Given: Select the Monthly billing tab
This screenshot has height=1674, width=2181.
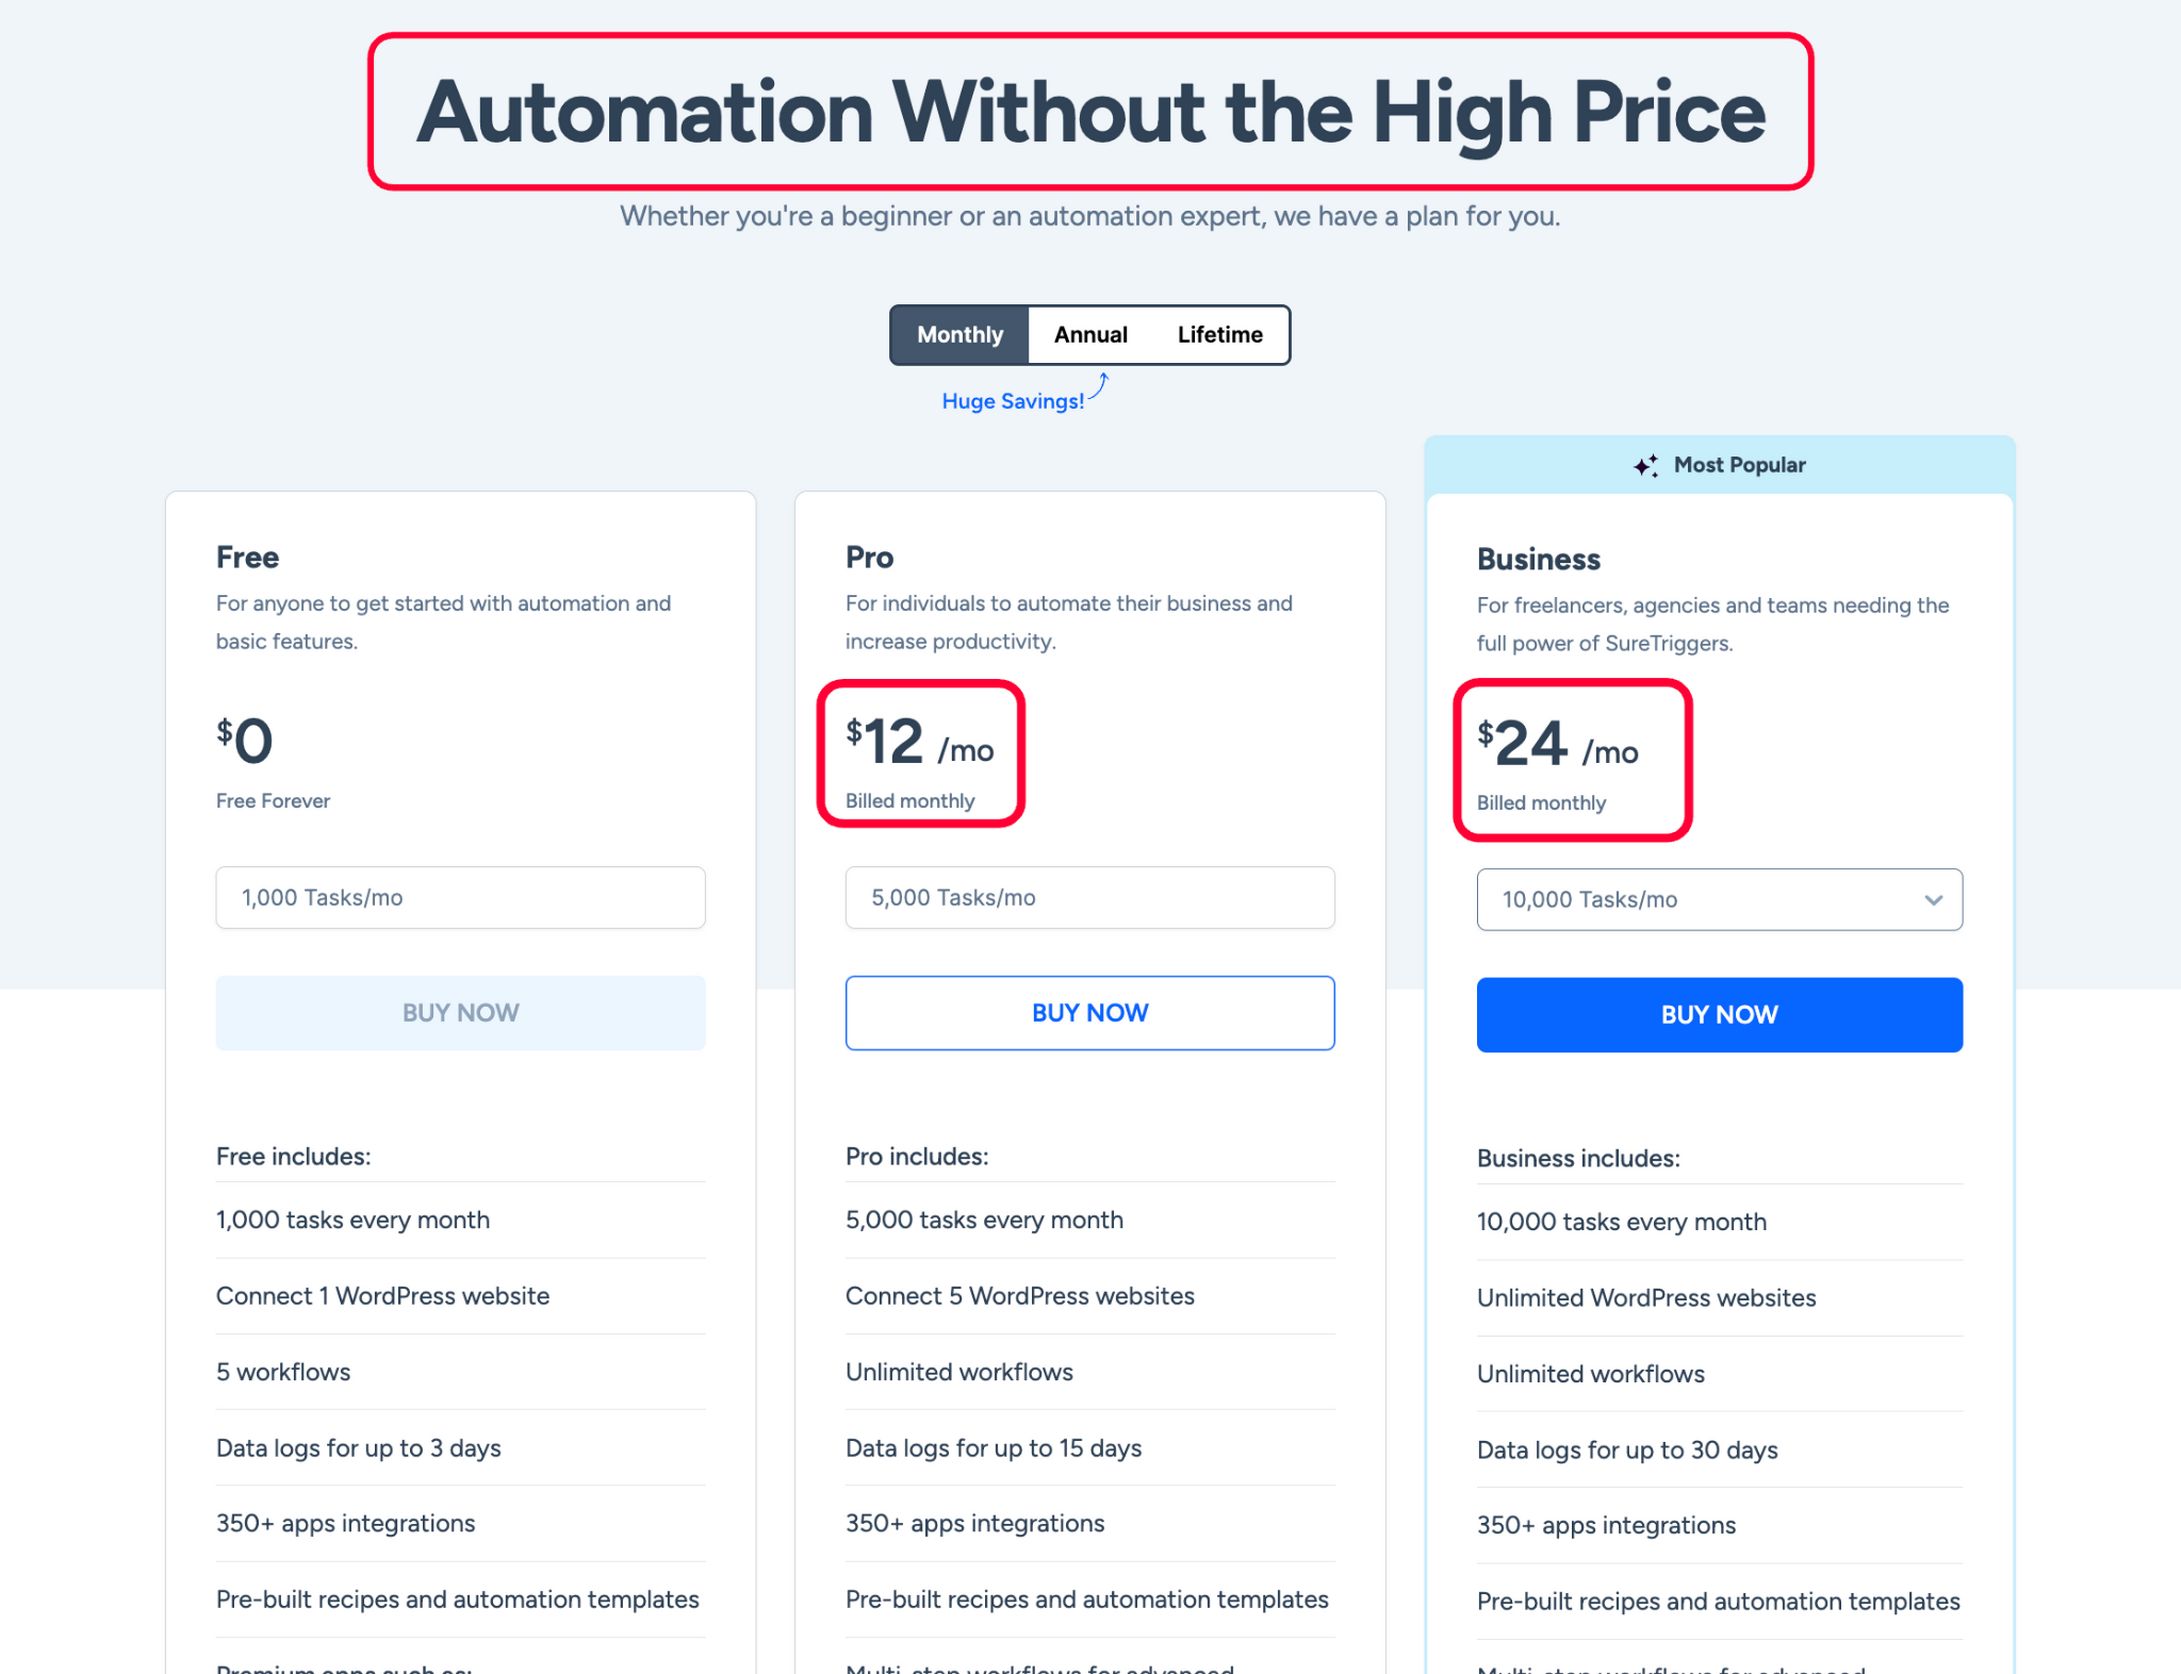Looking at the screenshot, I should click(959, 334).
